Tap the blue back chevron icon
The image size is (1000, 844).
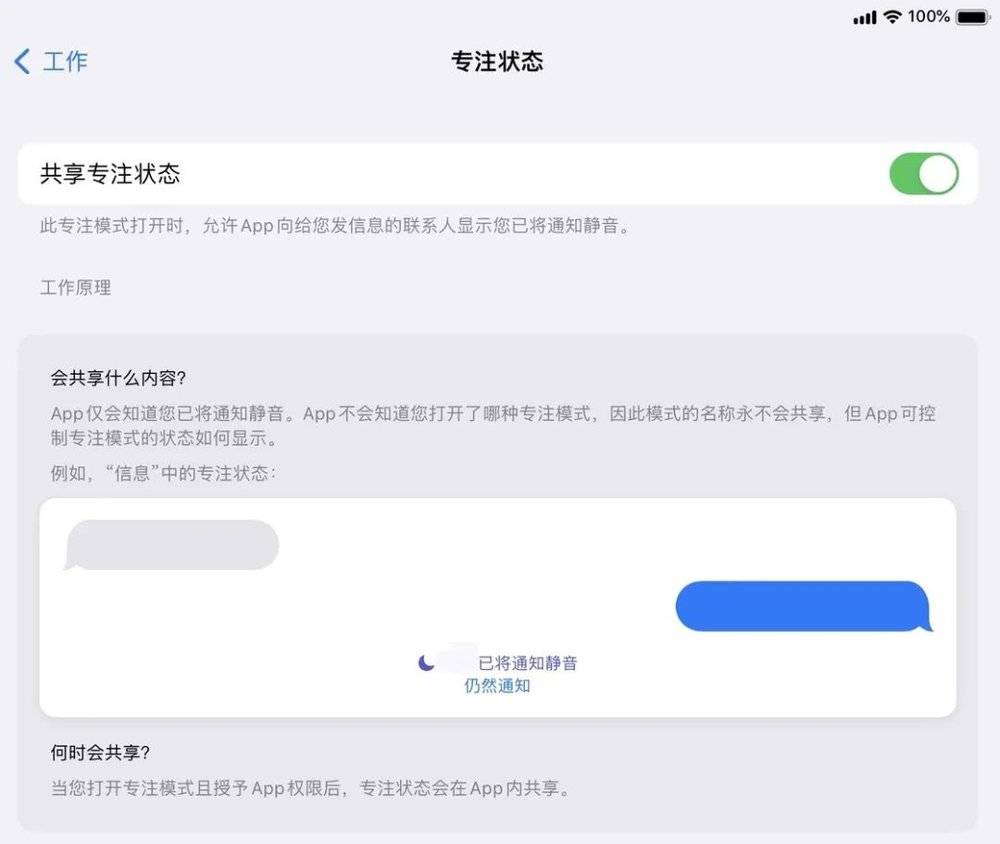point(22,61)
